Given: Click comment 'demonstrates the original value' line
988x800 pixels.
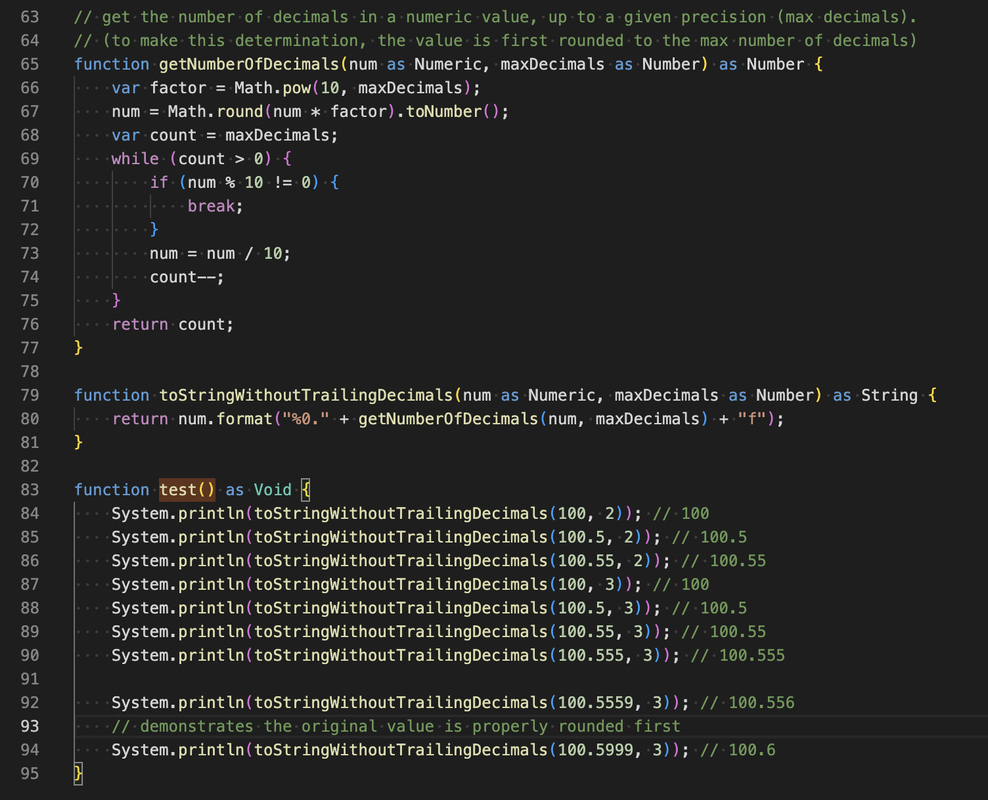Looking at the screenshot, I should (396, 726).
